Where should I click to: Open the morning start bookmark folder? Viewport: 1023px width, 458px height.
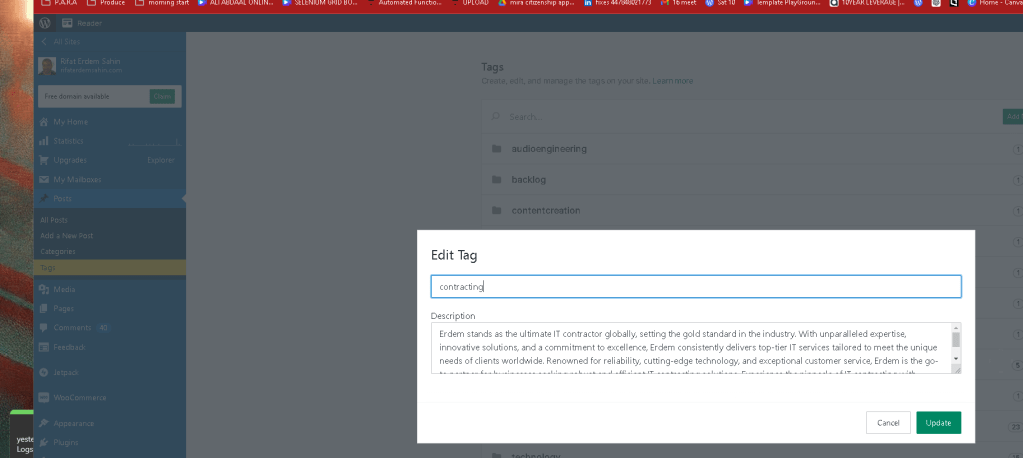[162, 3]
